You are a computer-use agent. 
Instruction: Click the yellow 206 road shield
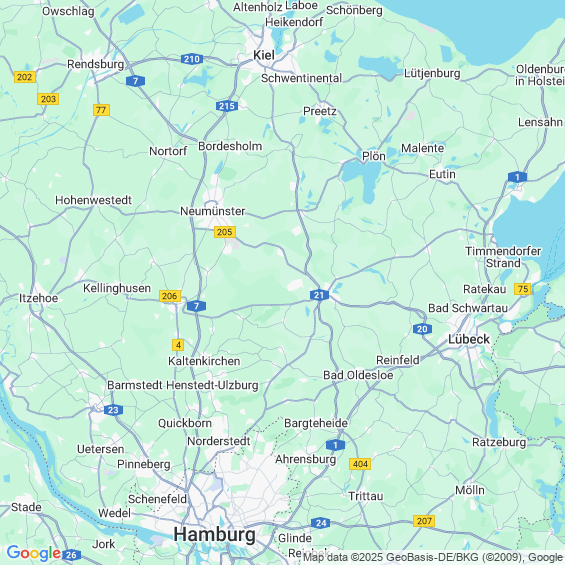170,296
